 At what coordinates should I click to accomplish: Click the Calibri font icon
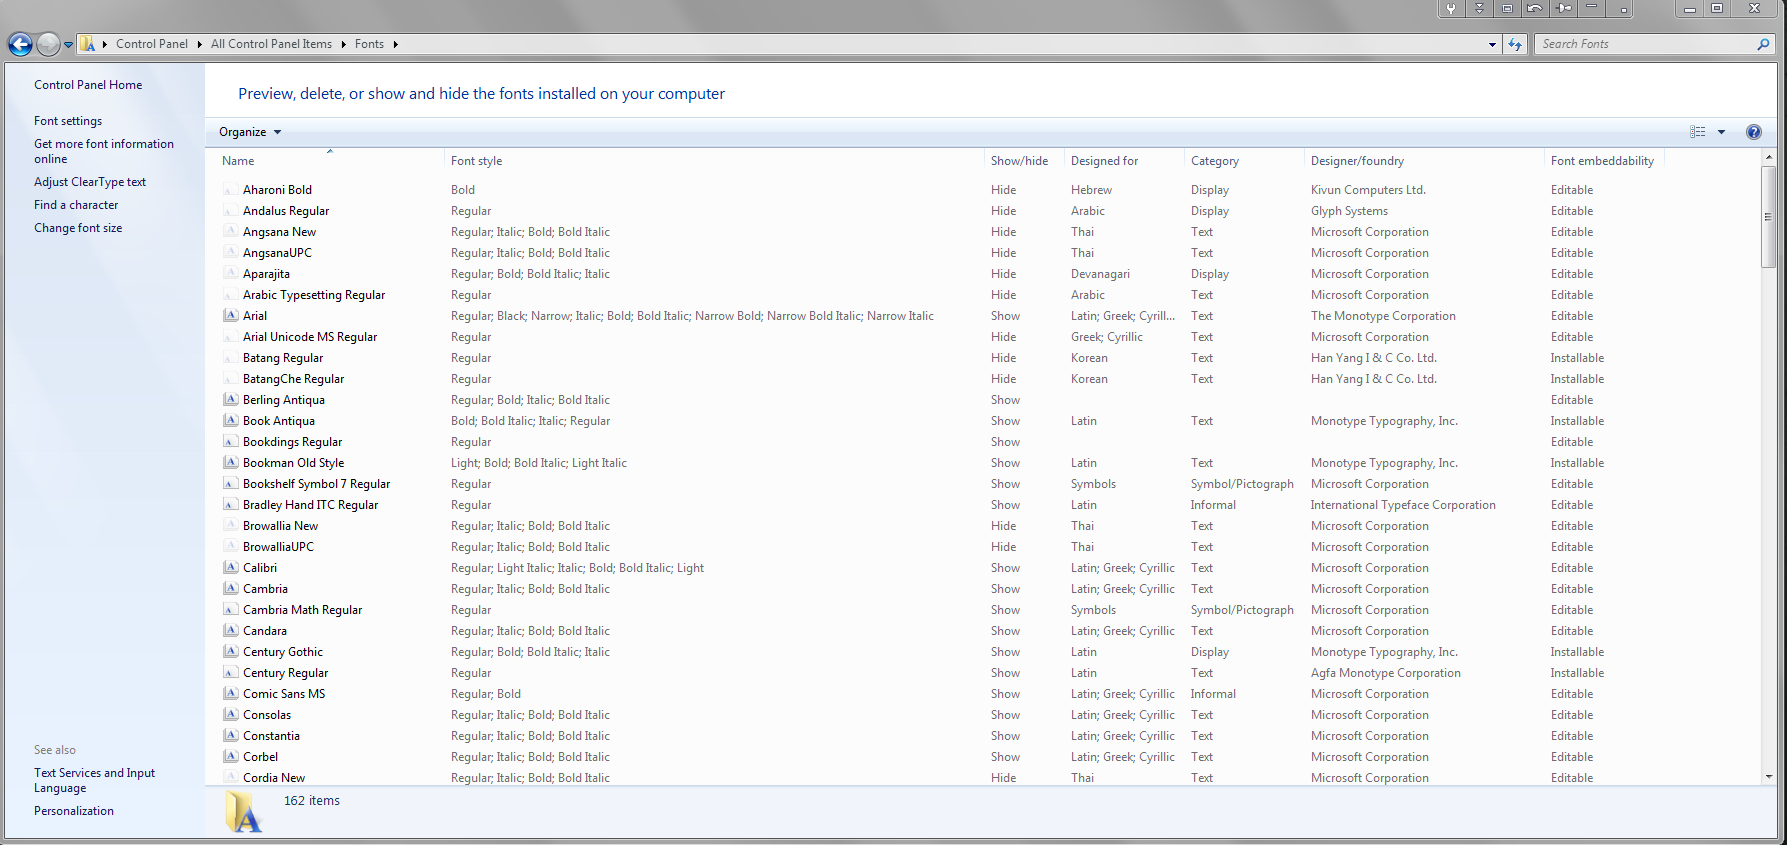231,568
